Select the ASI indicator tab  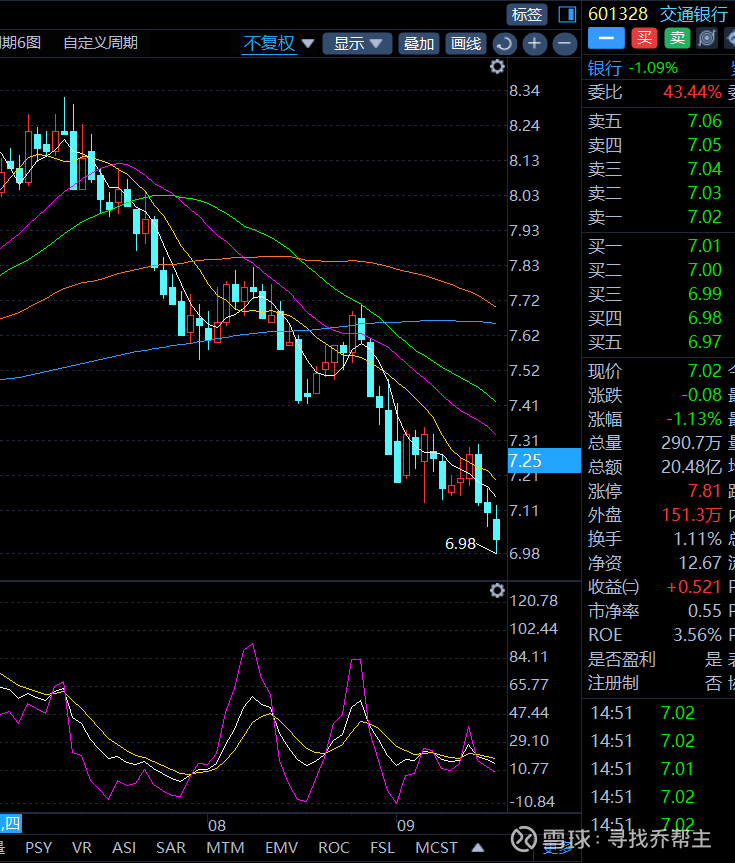coord(124,848)
